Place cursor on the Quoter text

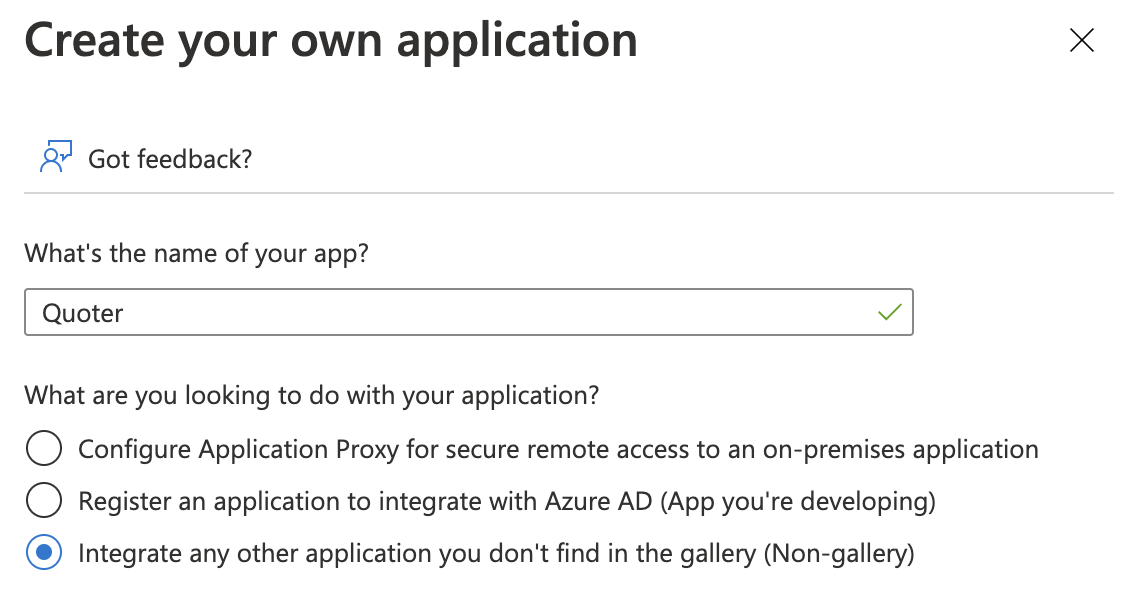click(83, 314)
